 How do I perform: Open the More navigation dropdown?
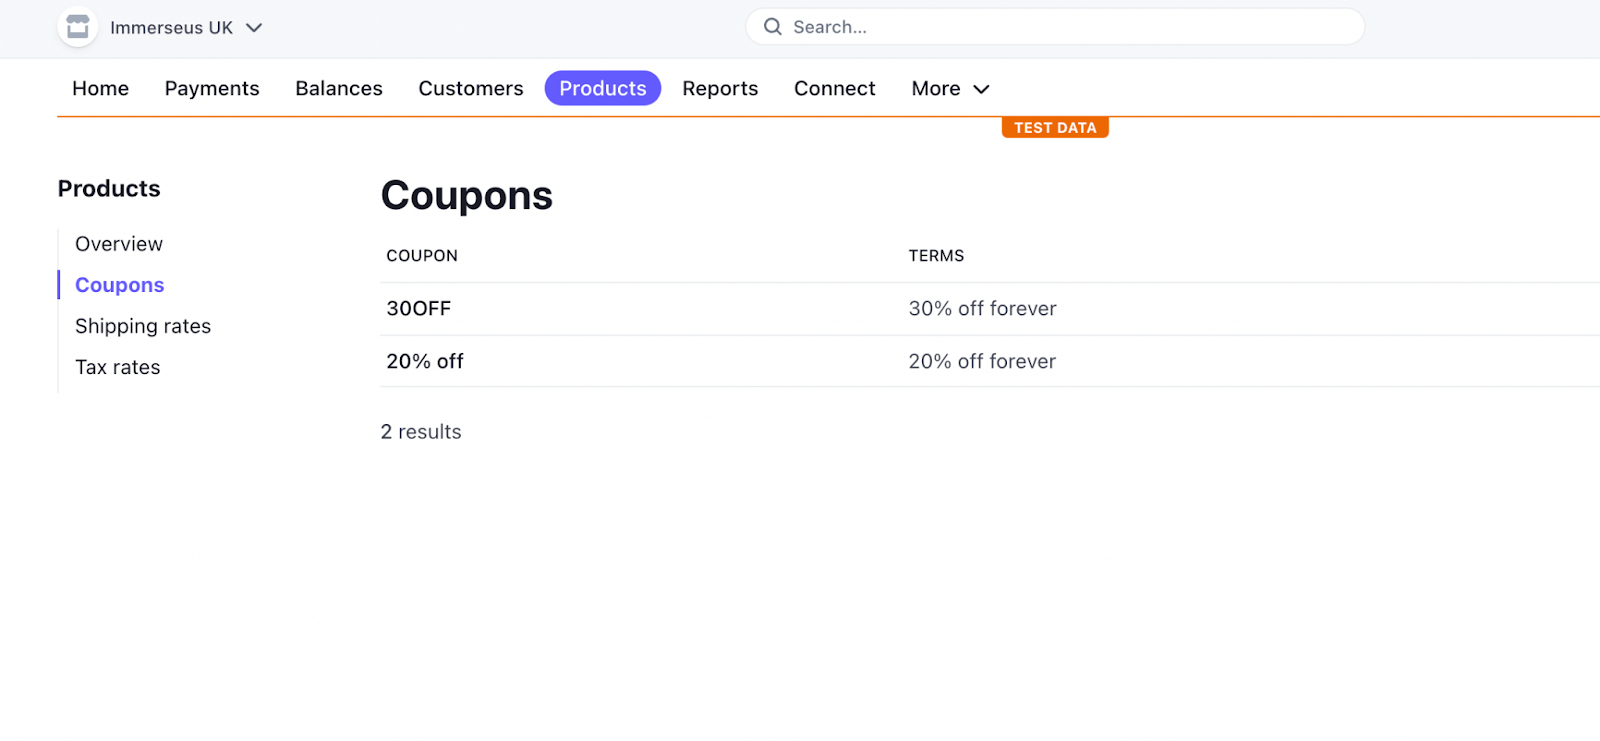tap(950, 89)
